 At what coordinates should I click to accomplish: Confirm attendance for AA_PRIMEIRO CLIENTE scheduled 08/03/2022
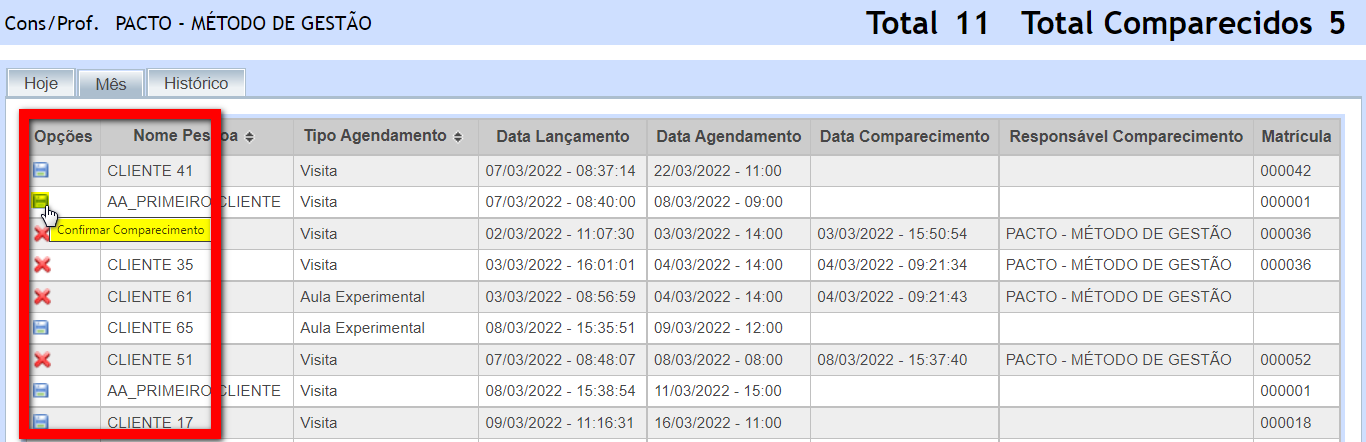(41, 202)
